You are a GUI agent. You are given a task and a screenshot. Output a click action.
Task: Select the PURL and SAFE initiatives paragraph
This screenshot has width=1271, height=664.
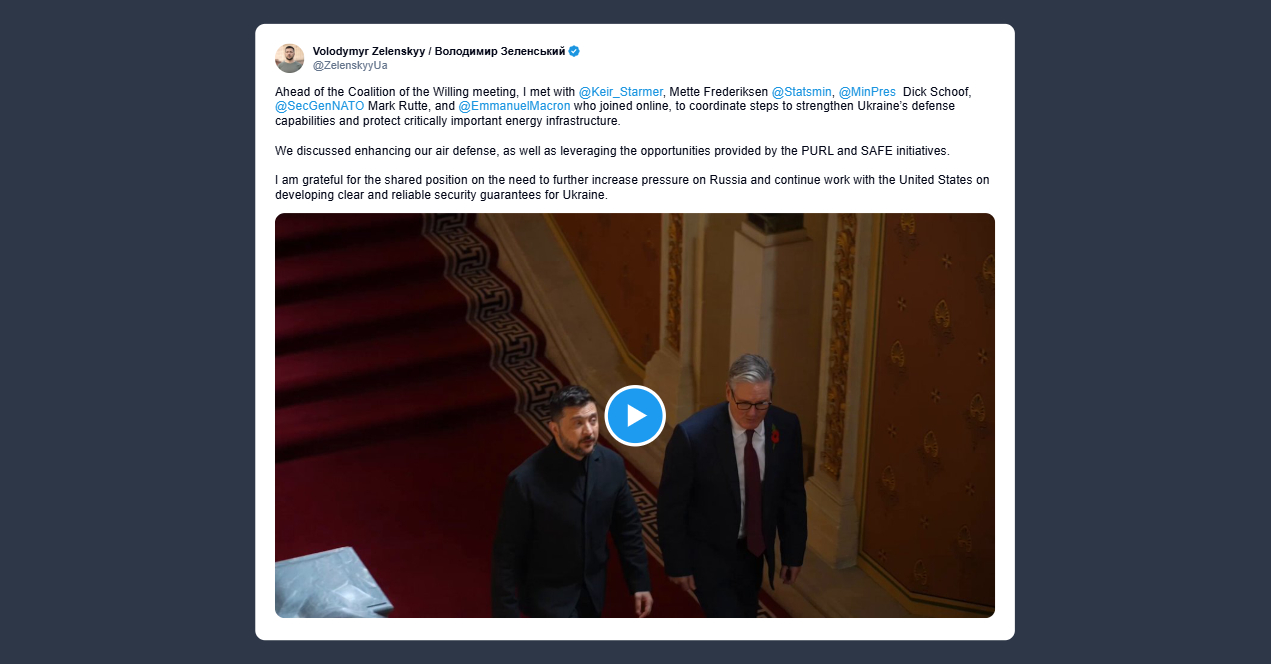click(612, 151)
